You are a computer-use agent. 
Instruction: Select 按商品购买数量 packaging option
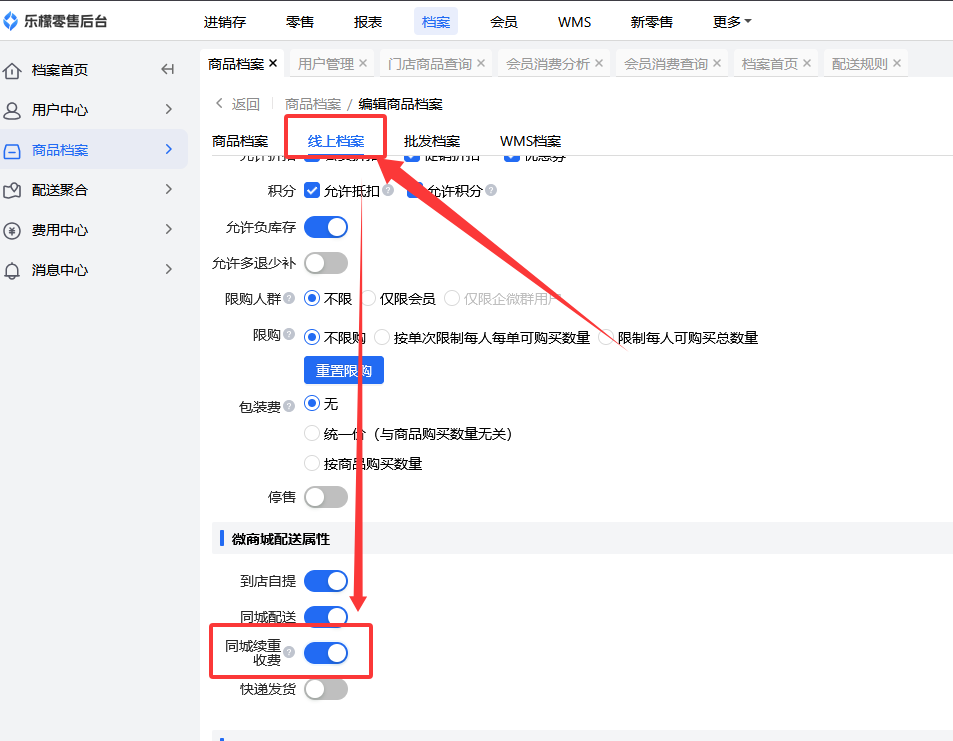click(312, 463)
